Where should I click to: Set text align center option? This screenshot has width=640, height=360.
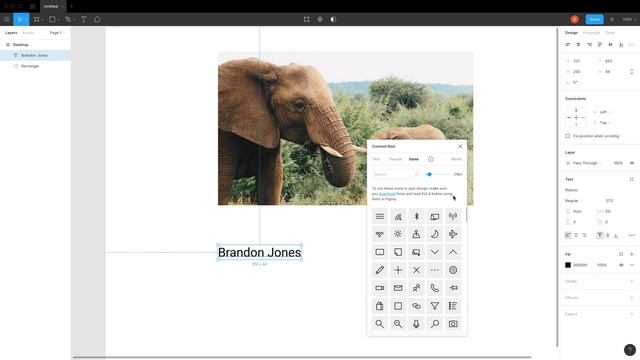point(576,235)
